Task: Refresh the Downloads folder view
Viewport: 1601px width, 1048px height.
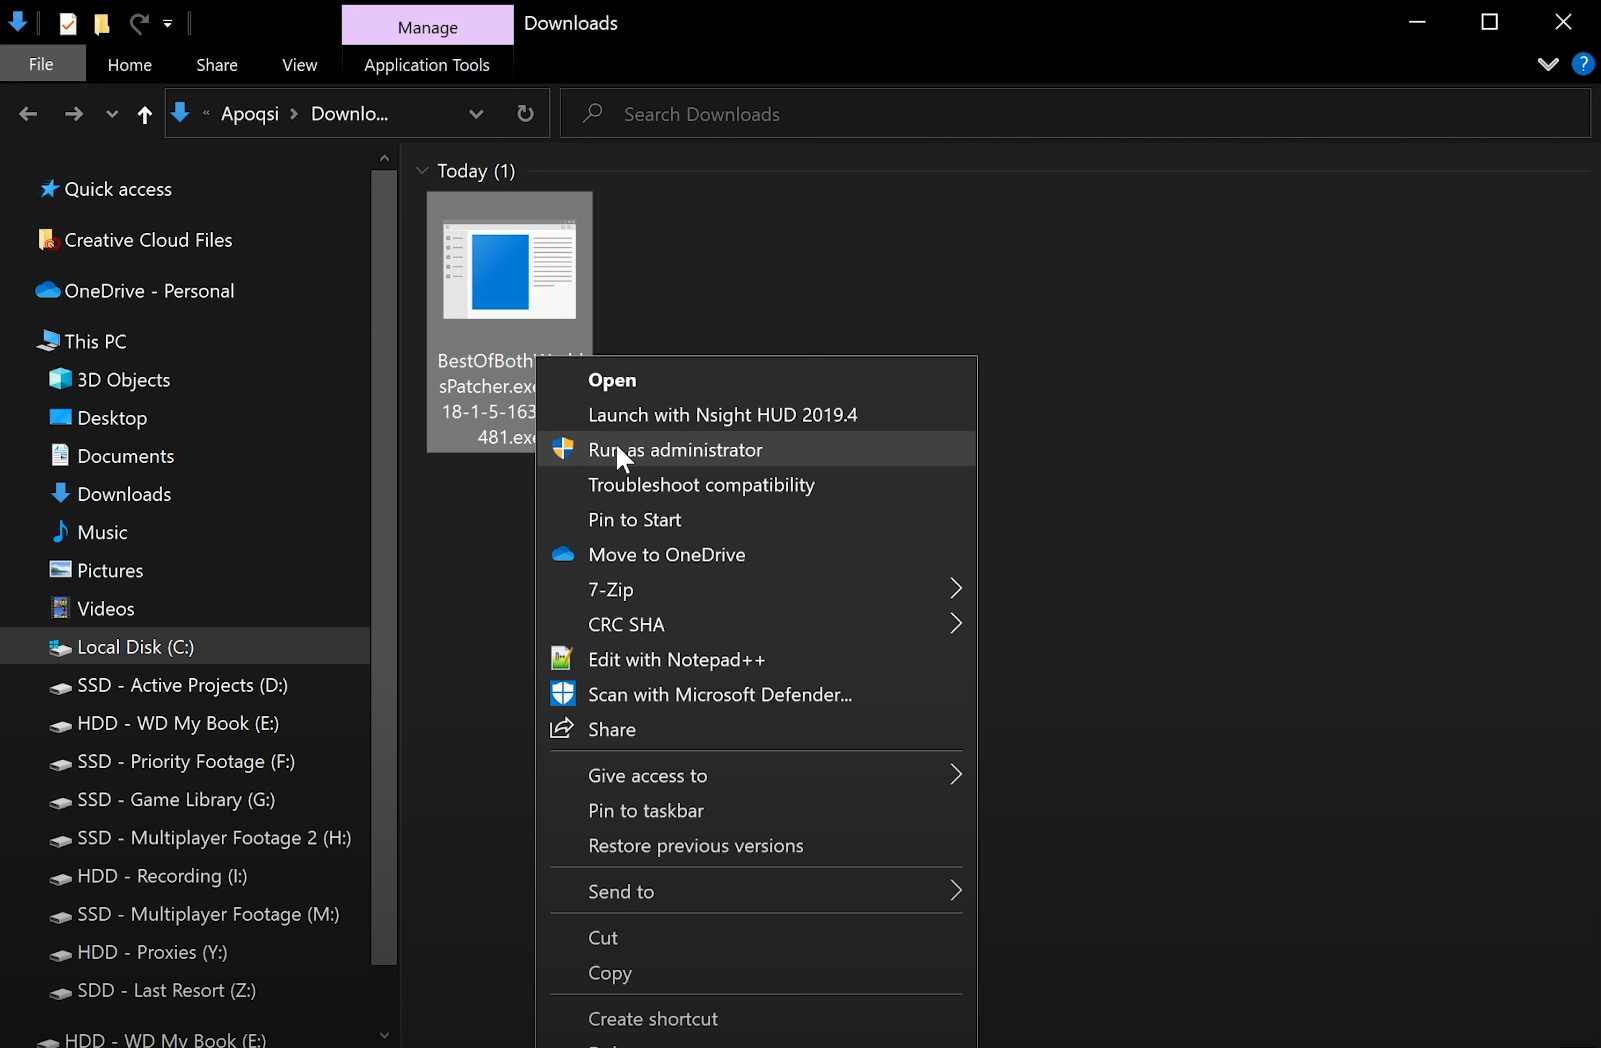Action: pyautogui.click(x=525, y=114)
